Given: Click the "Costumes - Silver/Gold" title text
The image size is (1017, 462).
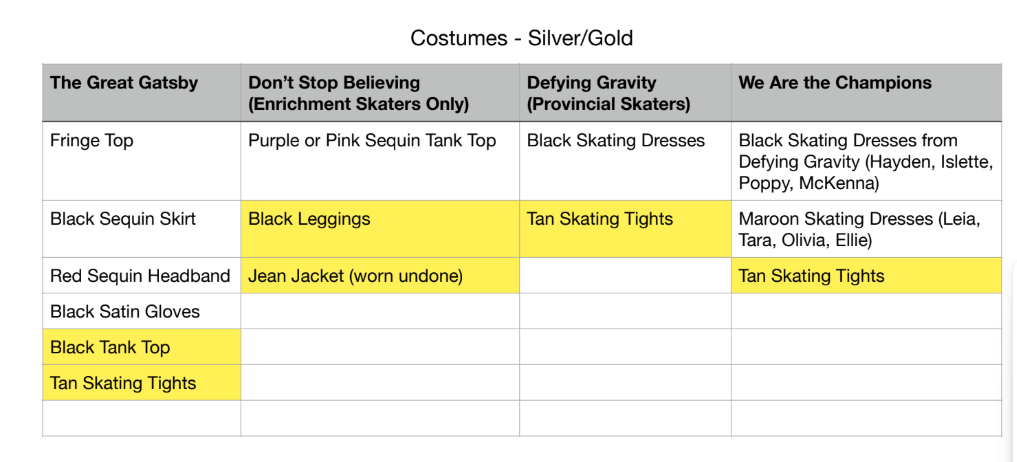Looking at the screenshot, I should (521, 39).
